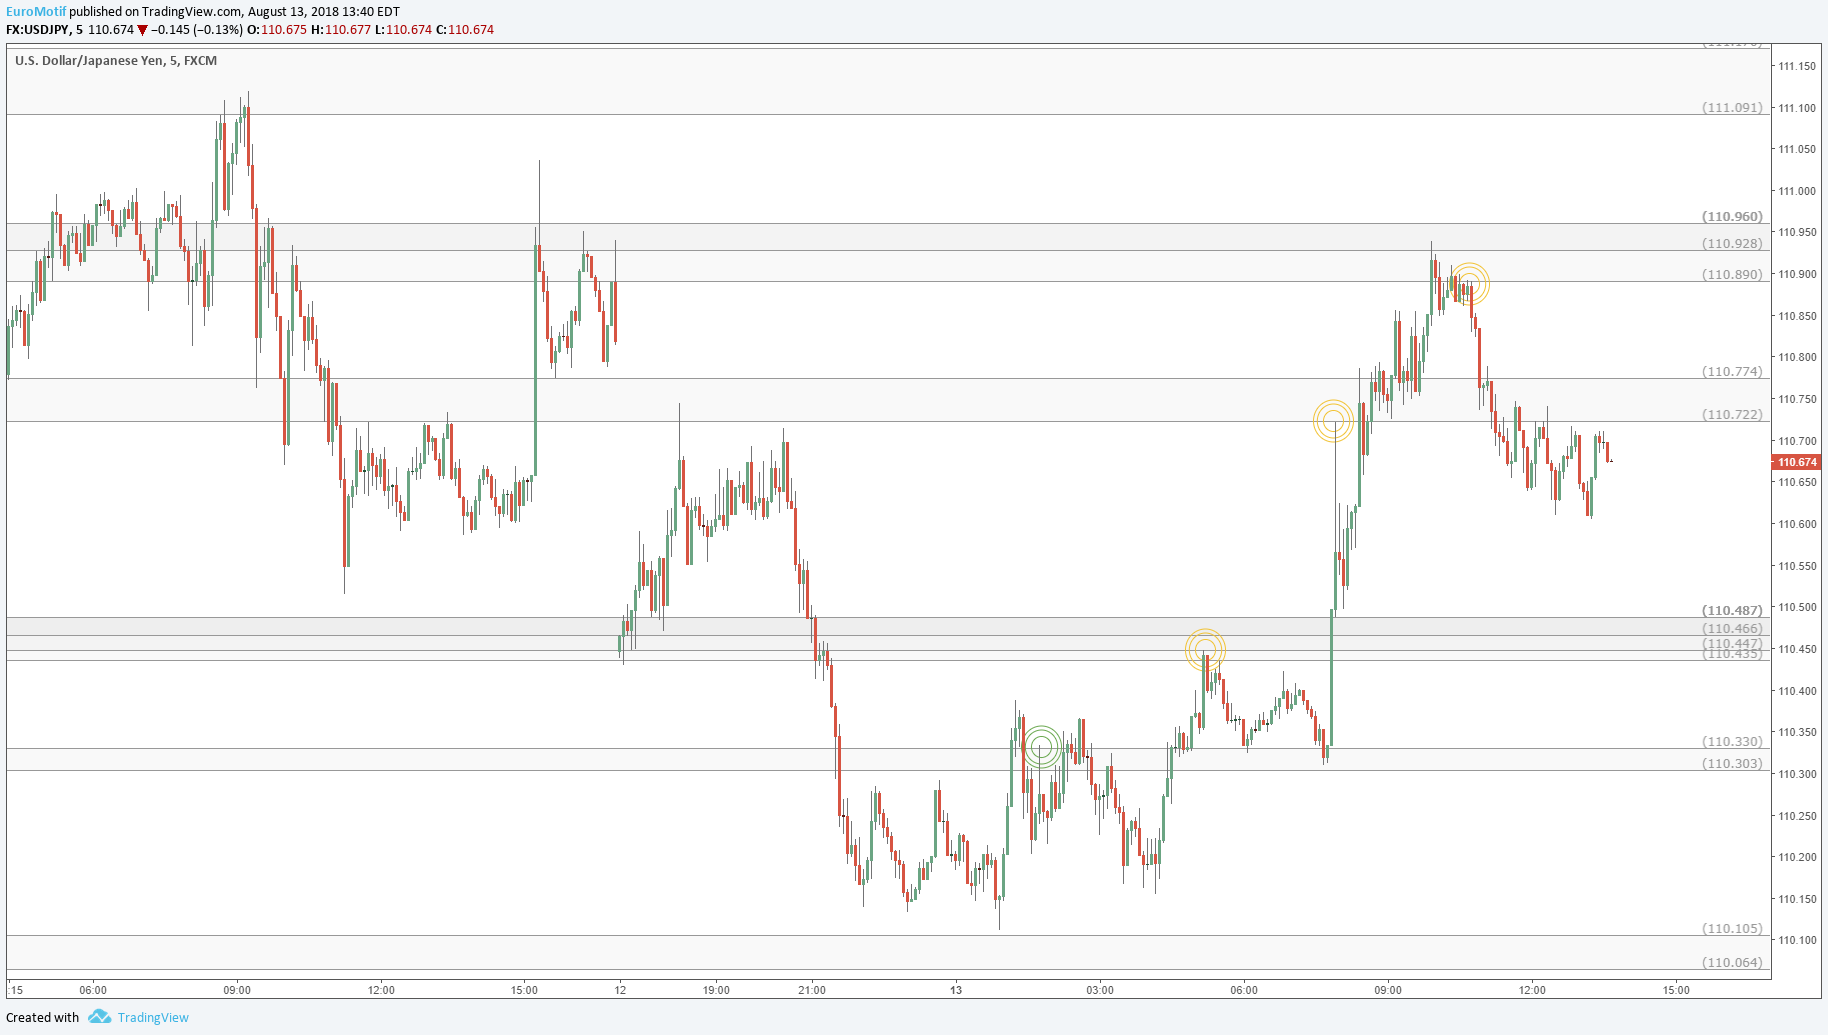This screenshot has height=1035, width=1828.
Task: Click the (110.064) level label
Action: coord(1733,962)
